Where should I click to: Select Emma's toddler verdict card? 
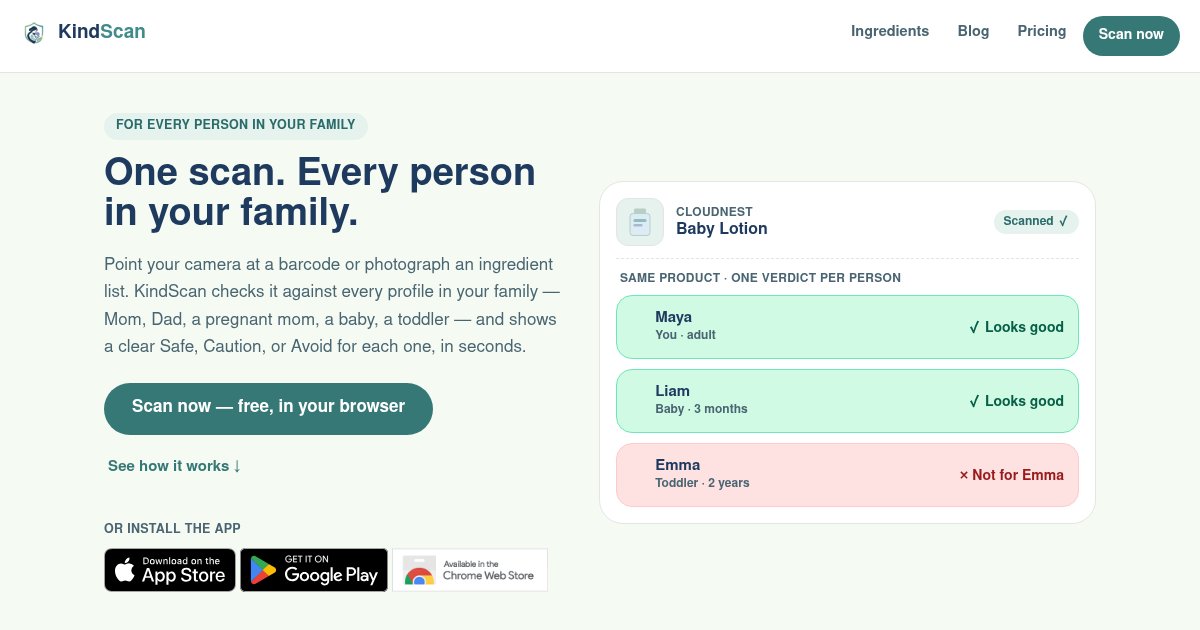847,475
